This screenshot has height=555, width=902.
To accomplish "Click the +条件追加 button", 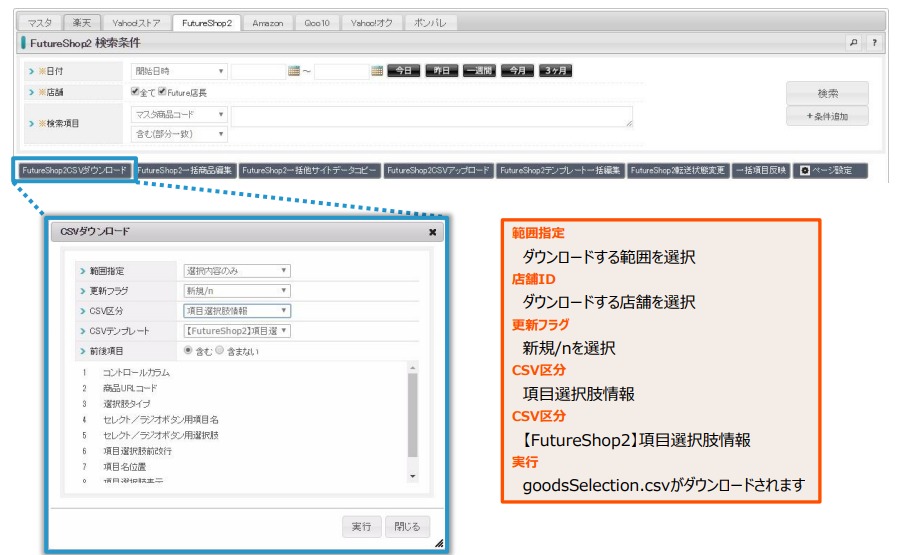I will 827,116.
